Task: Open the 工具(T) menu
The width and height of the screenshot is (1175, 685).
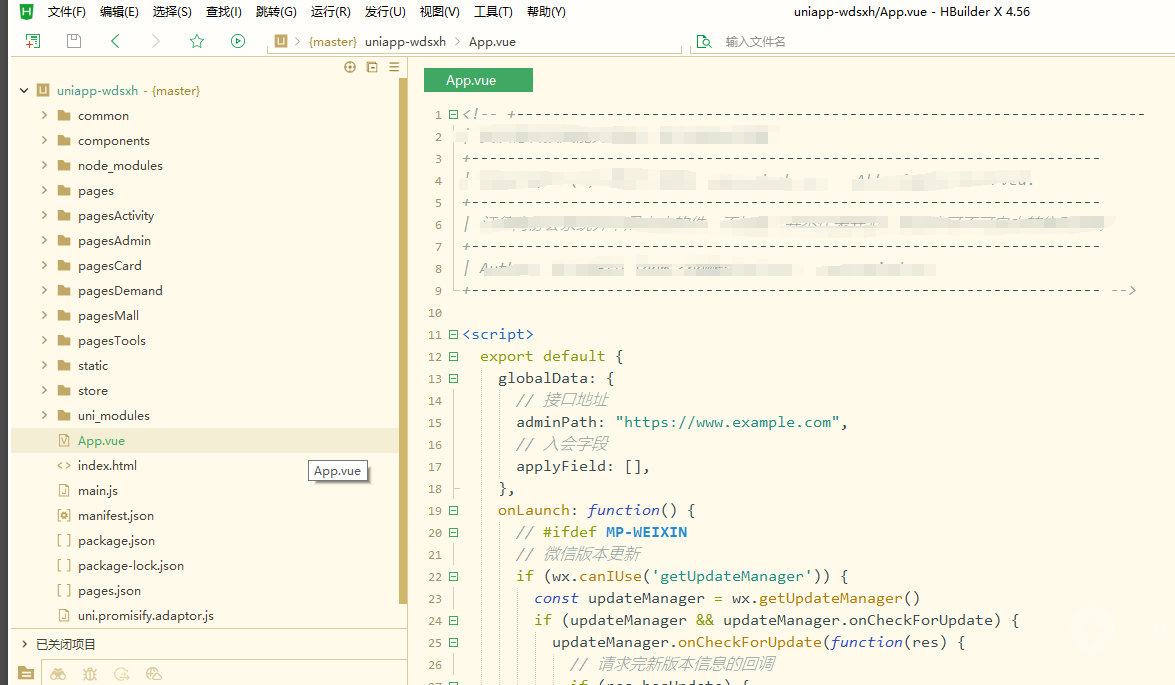Action: [493, 12]
